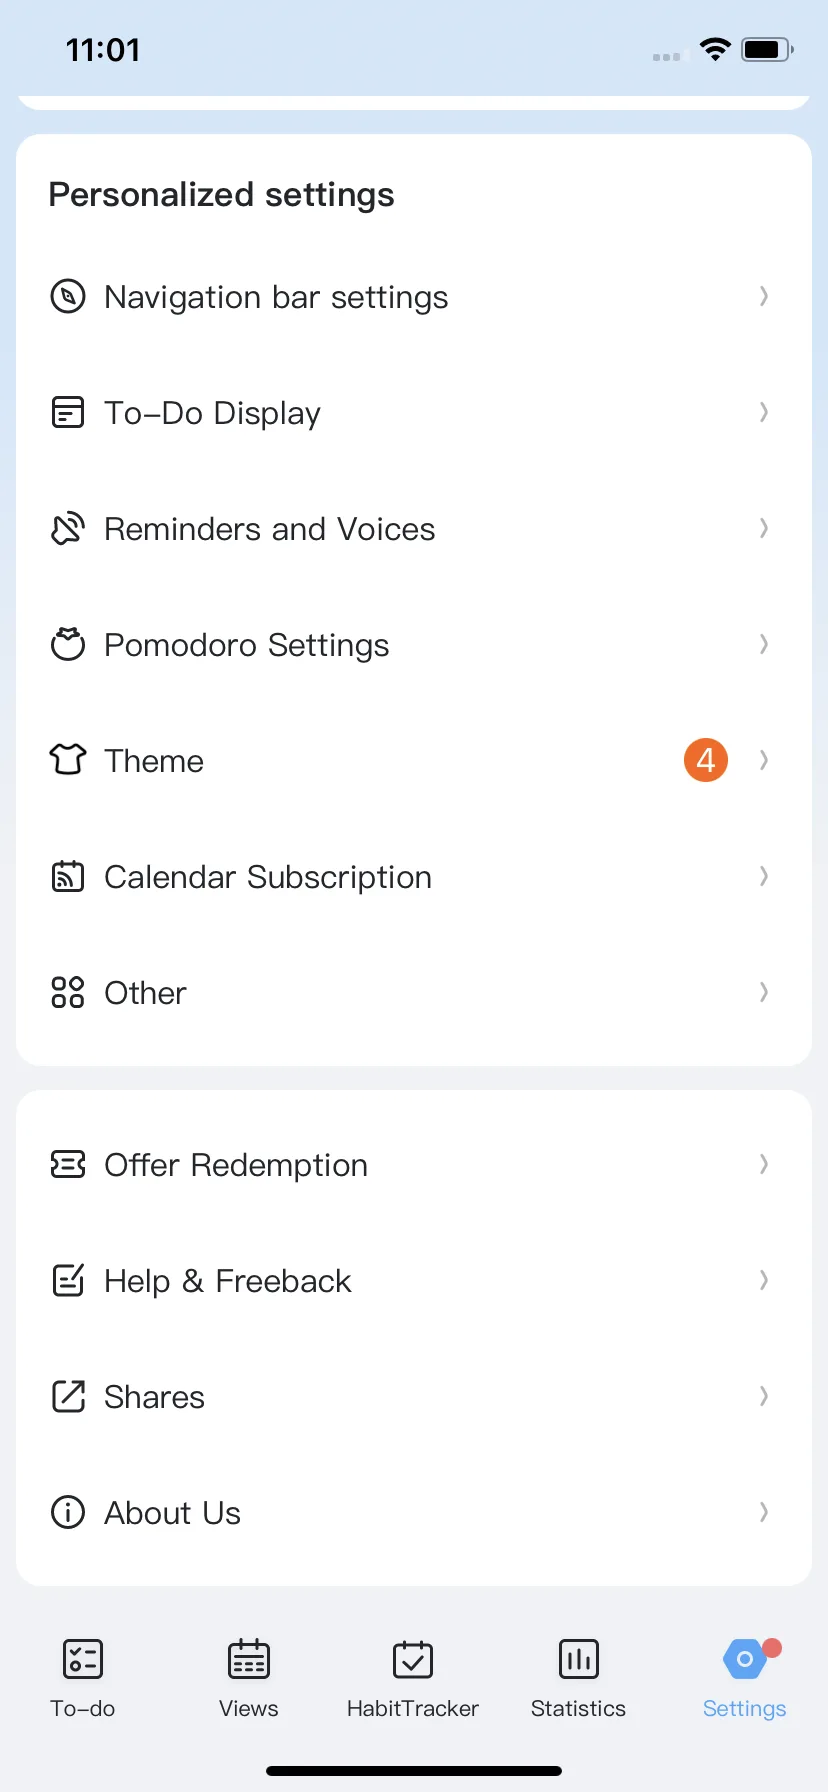Go to the Statistics tab
828x1792 pixels.
pos(579,1679)
